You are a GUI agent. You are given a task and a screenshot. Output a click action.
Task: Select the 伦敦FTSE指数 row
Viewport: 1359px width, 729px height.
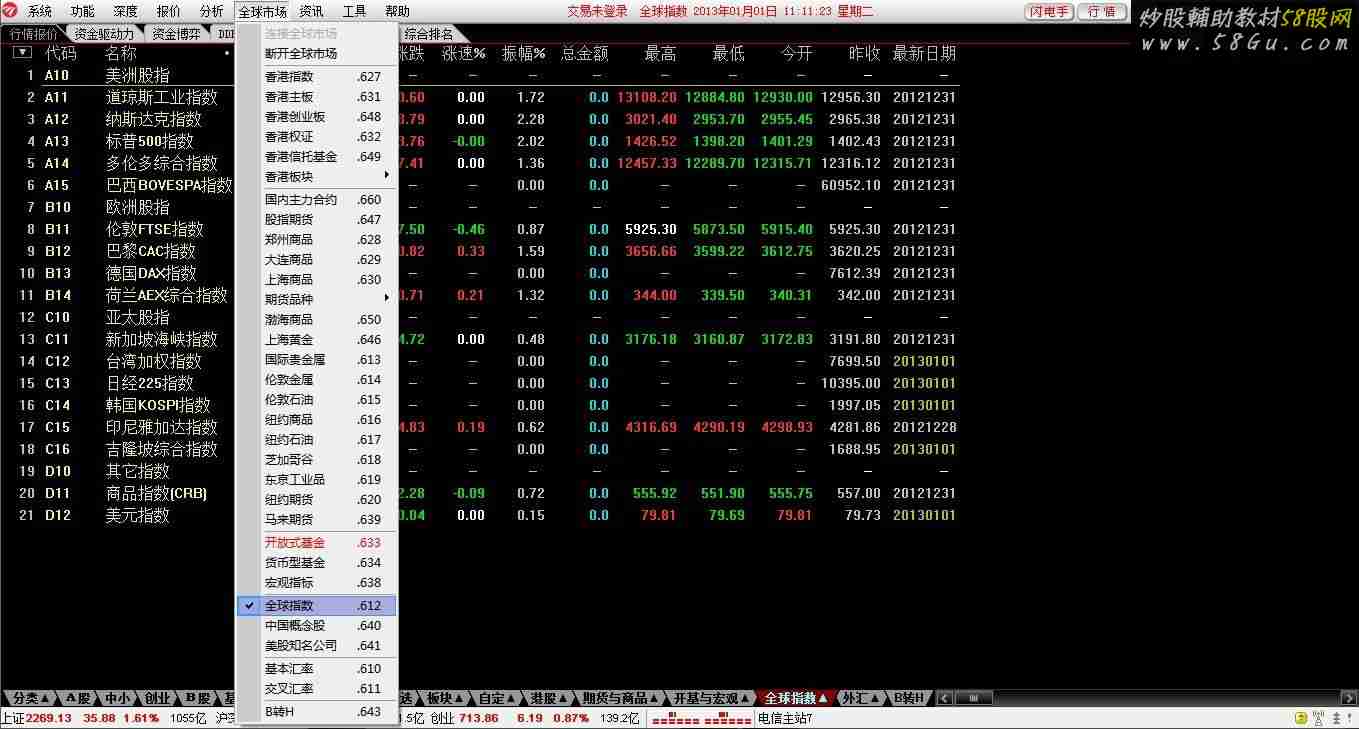(480, 229)
